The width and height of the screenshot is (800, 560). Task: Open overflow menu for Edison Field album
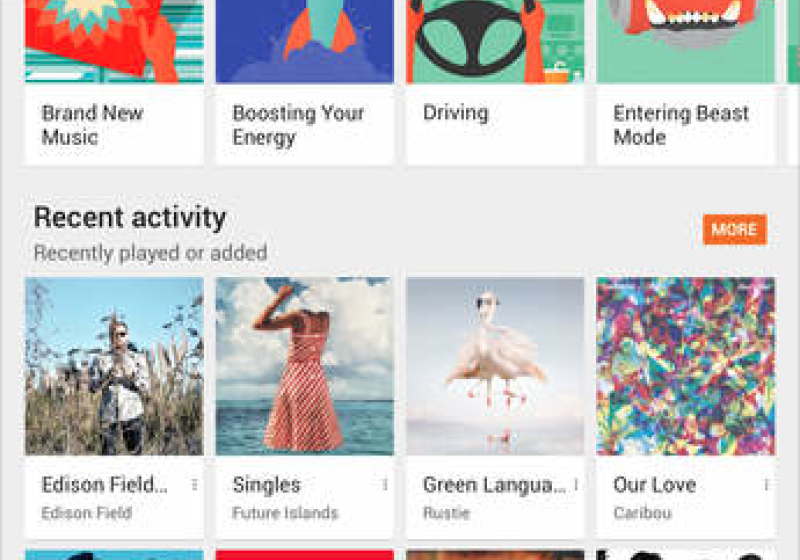(x=194, y=485)
